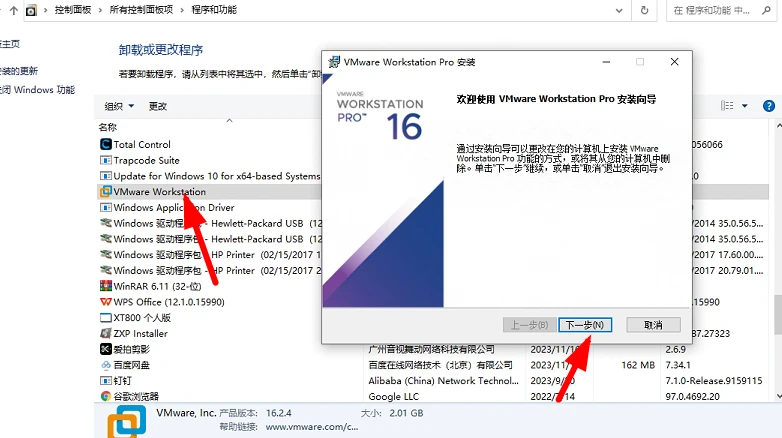The height and width of the screenshot is (438, 782).
Task: Click the up arrow navigation icon
Action: pyautogui.click(x=13, y=10)
